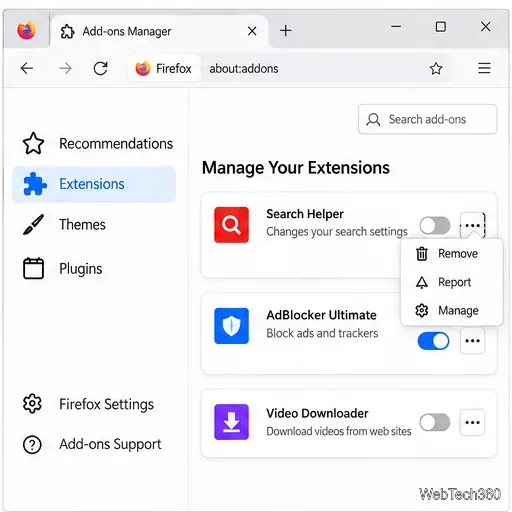Click the Search Helper extension name
The height and width of the screenshot is (512, 512).
pyautogui.click(x=305, y=214)
